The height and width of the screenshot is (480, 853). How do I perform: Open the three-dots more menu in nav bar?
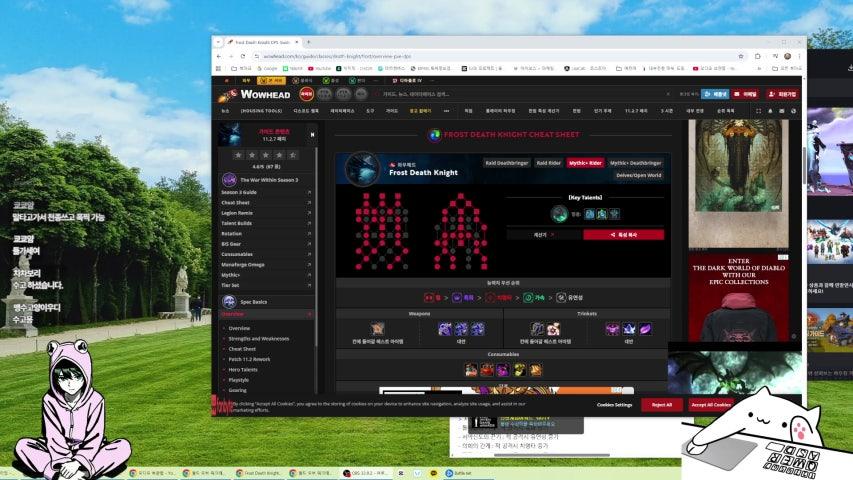coord(447,111)
